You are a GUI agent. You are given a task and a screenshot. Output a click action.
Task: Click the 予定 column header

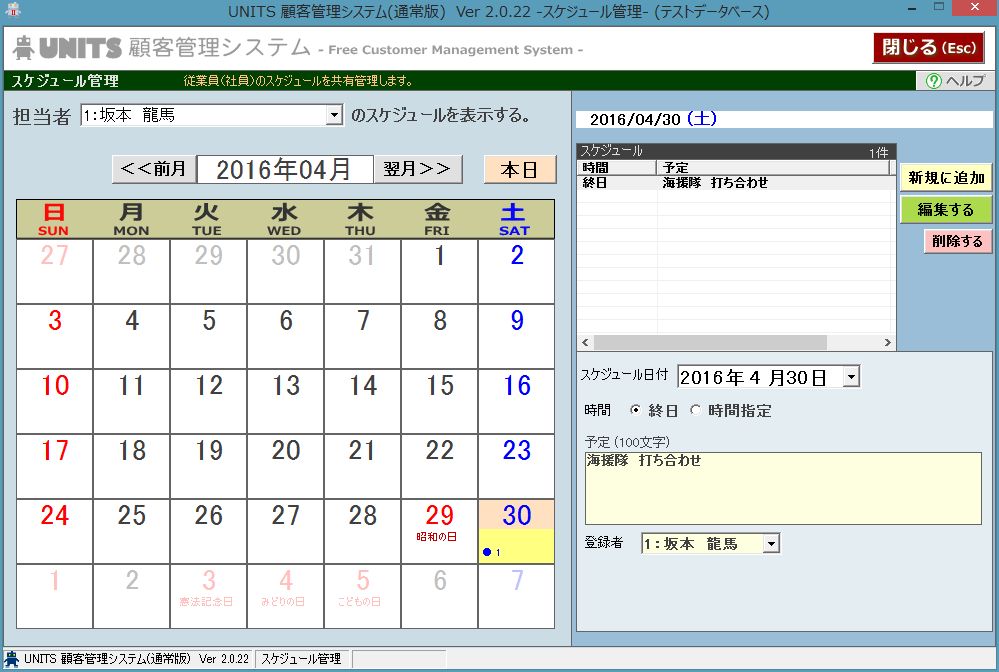click(773, 168)
